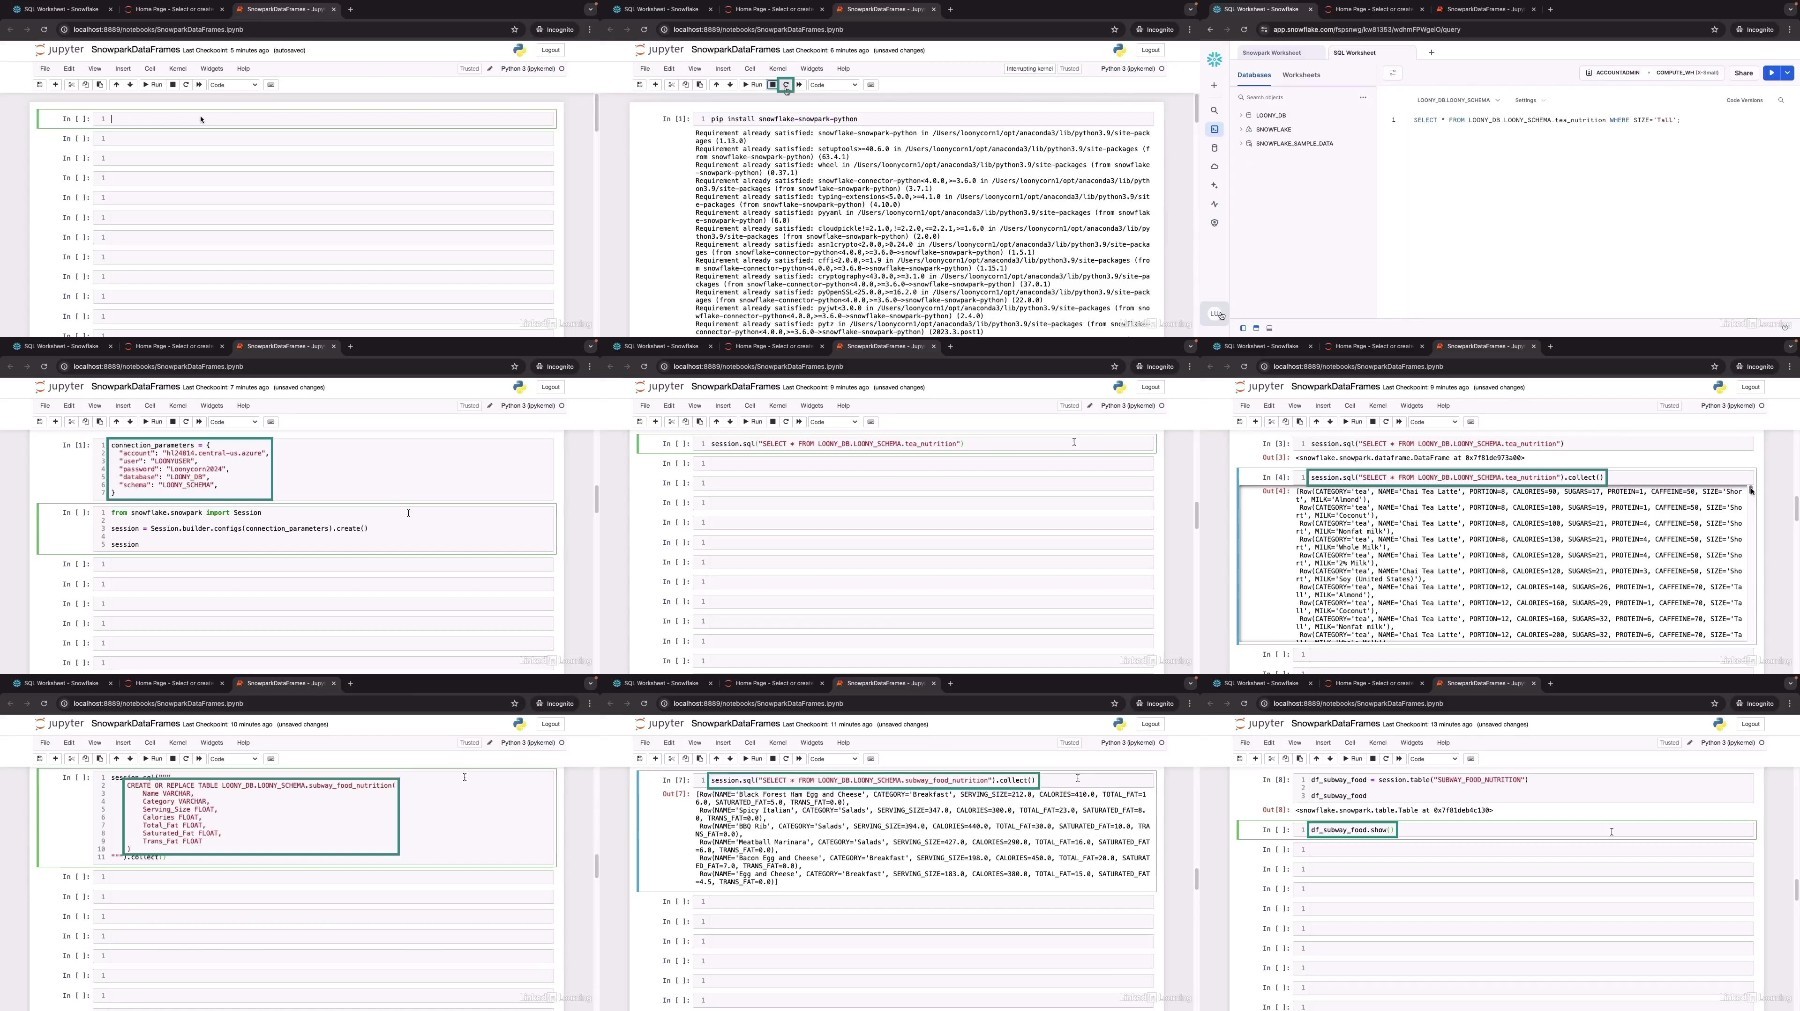
Task: Click Trusted in the connection_parameters notebook header
Action: click(469, 406)
